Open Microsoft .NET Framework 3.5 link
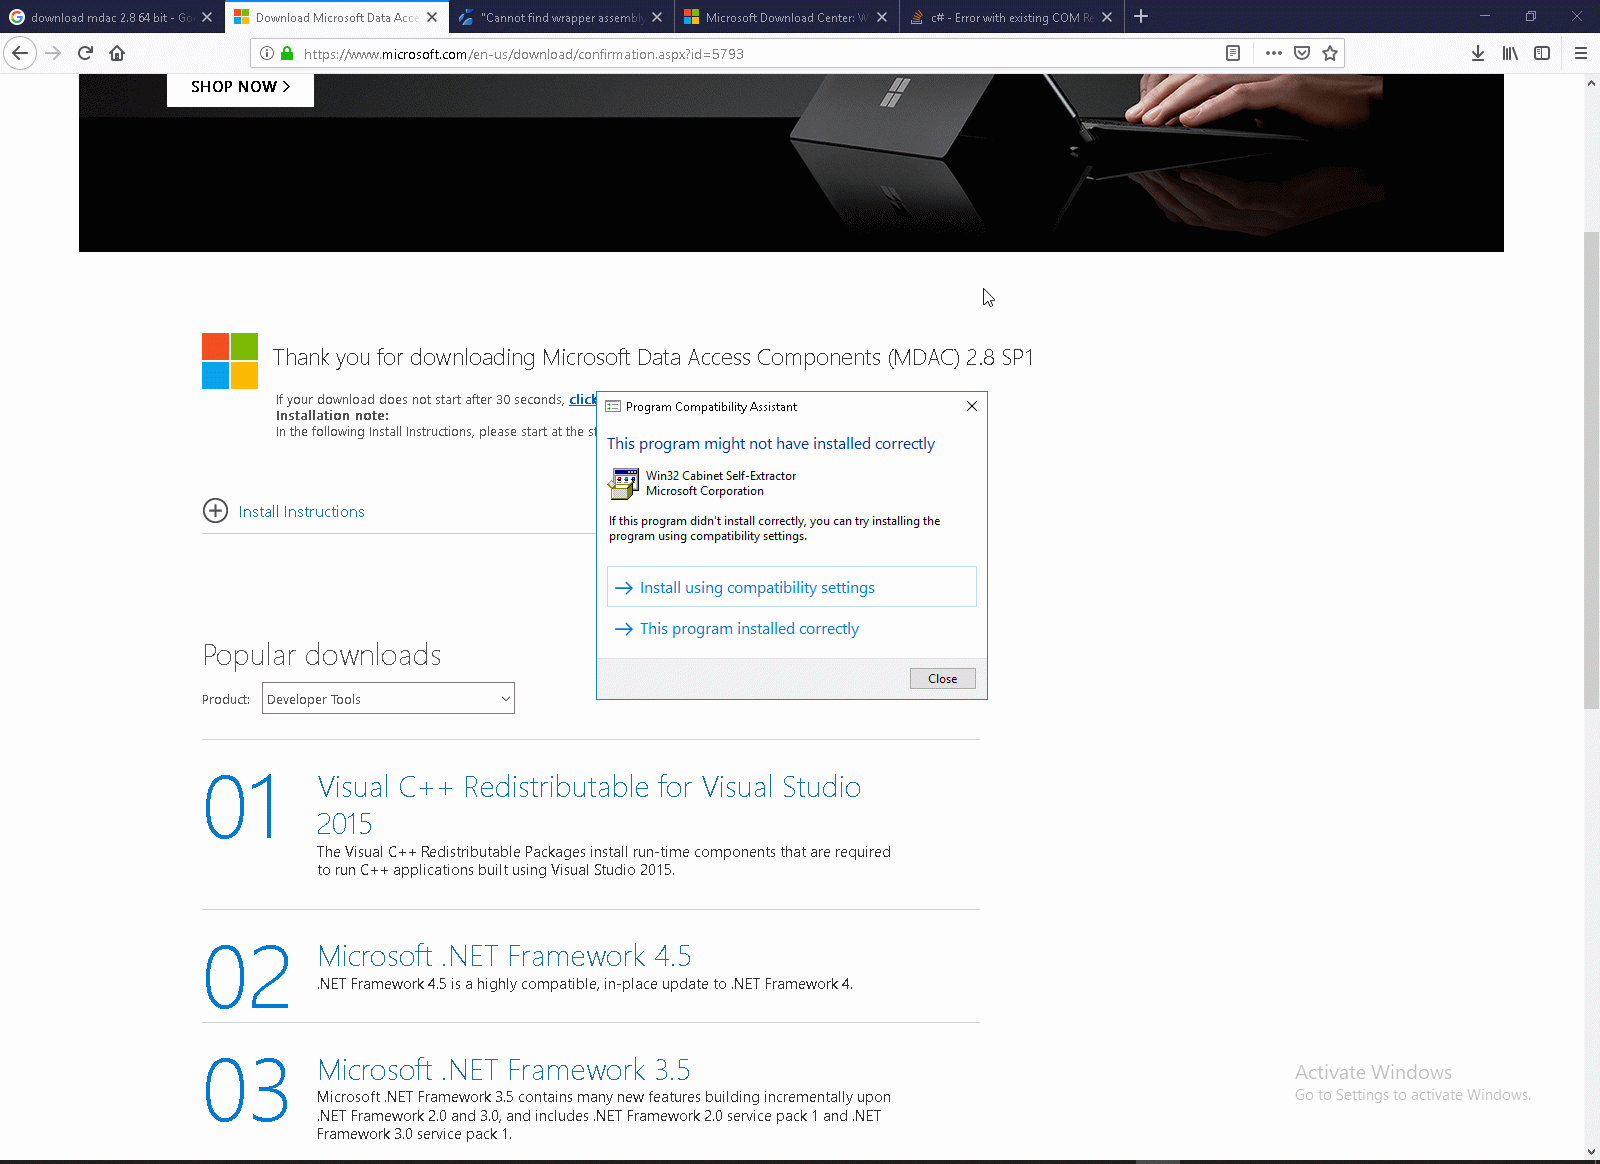The image size is (1600, 1164). pyautogui.click(x=504, y=1070)
